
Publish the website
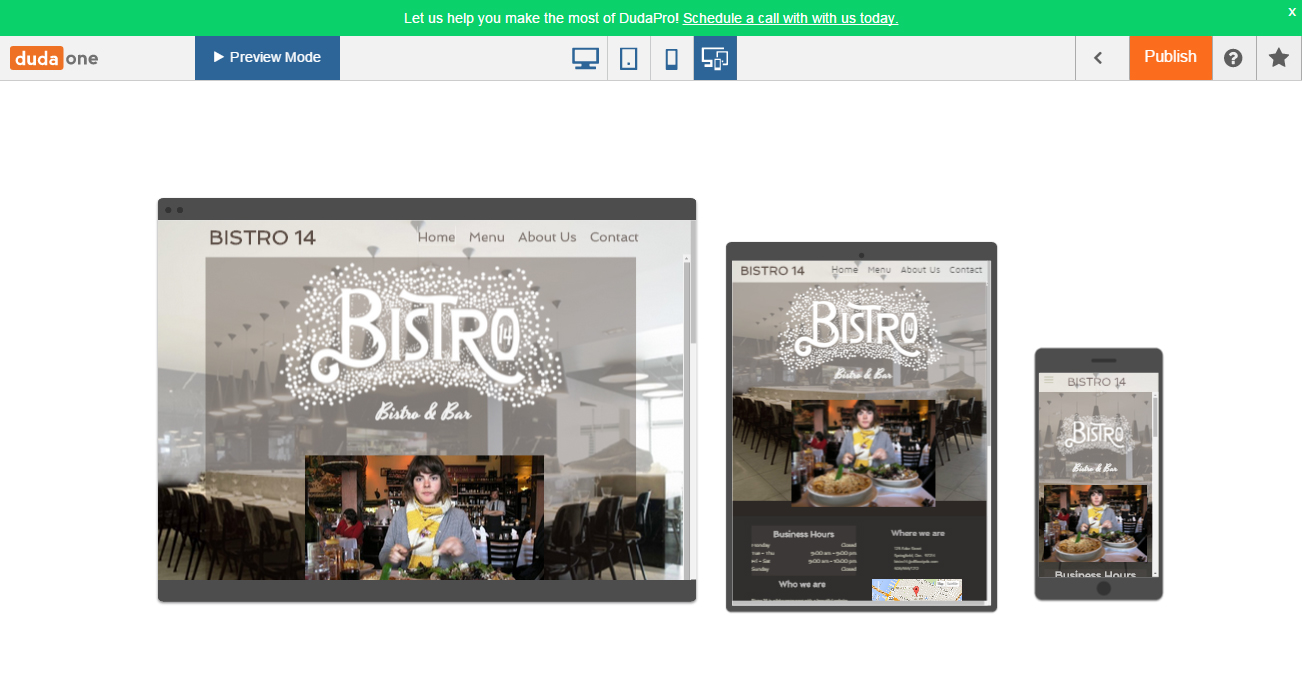1170,57
